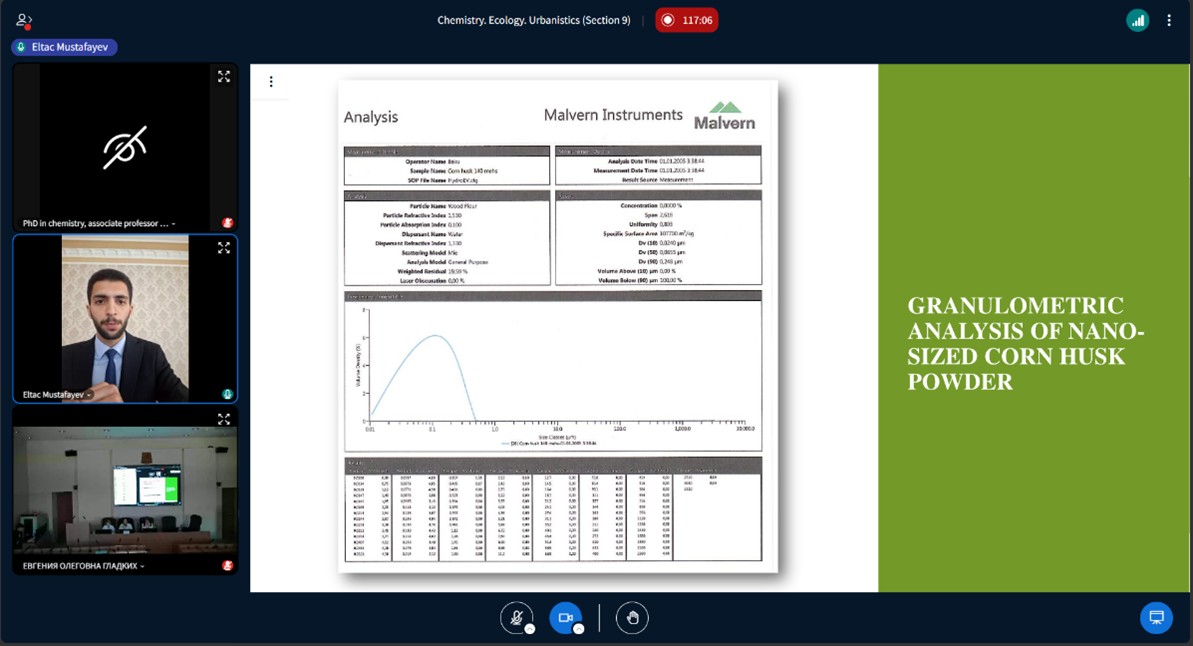Image resolution: width=1193 pixels, height=646 pixels.
Task: Fullscreen Eltac Mustafayev's webcam tile
Action: [x=224, y=247]
